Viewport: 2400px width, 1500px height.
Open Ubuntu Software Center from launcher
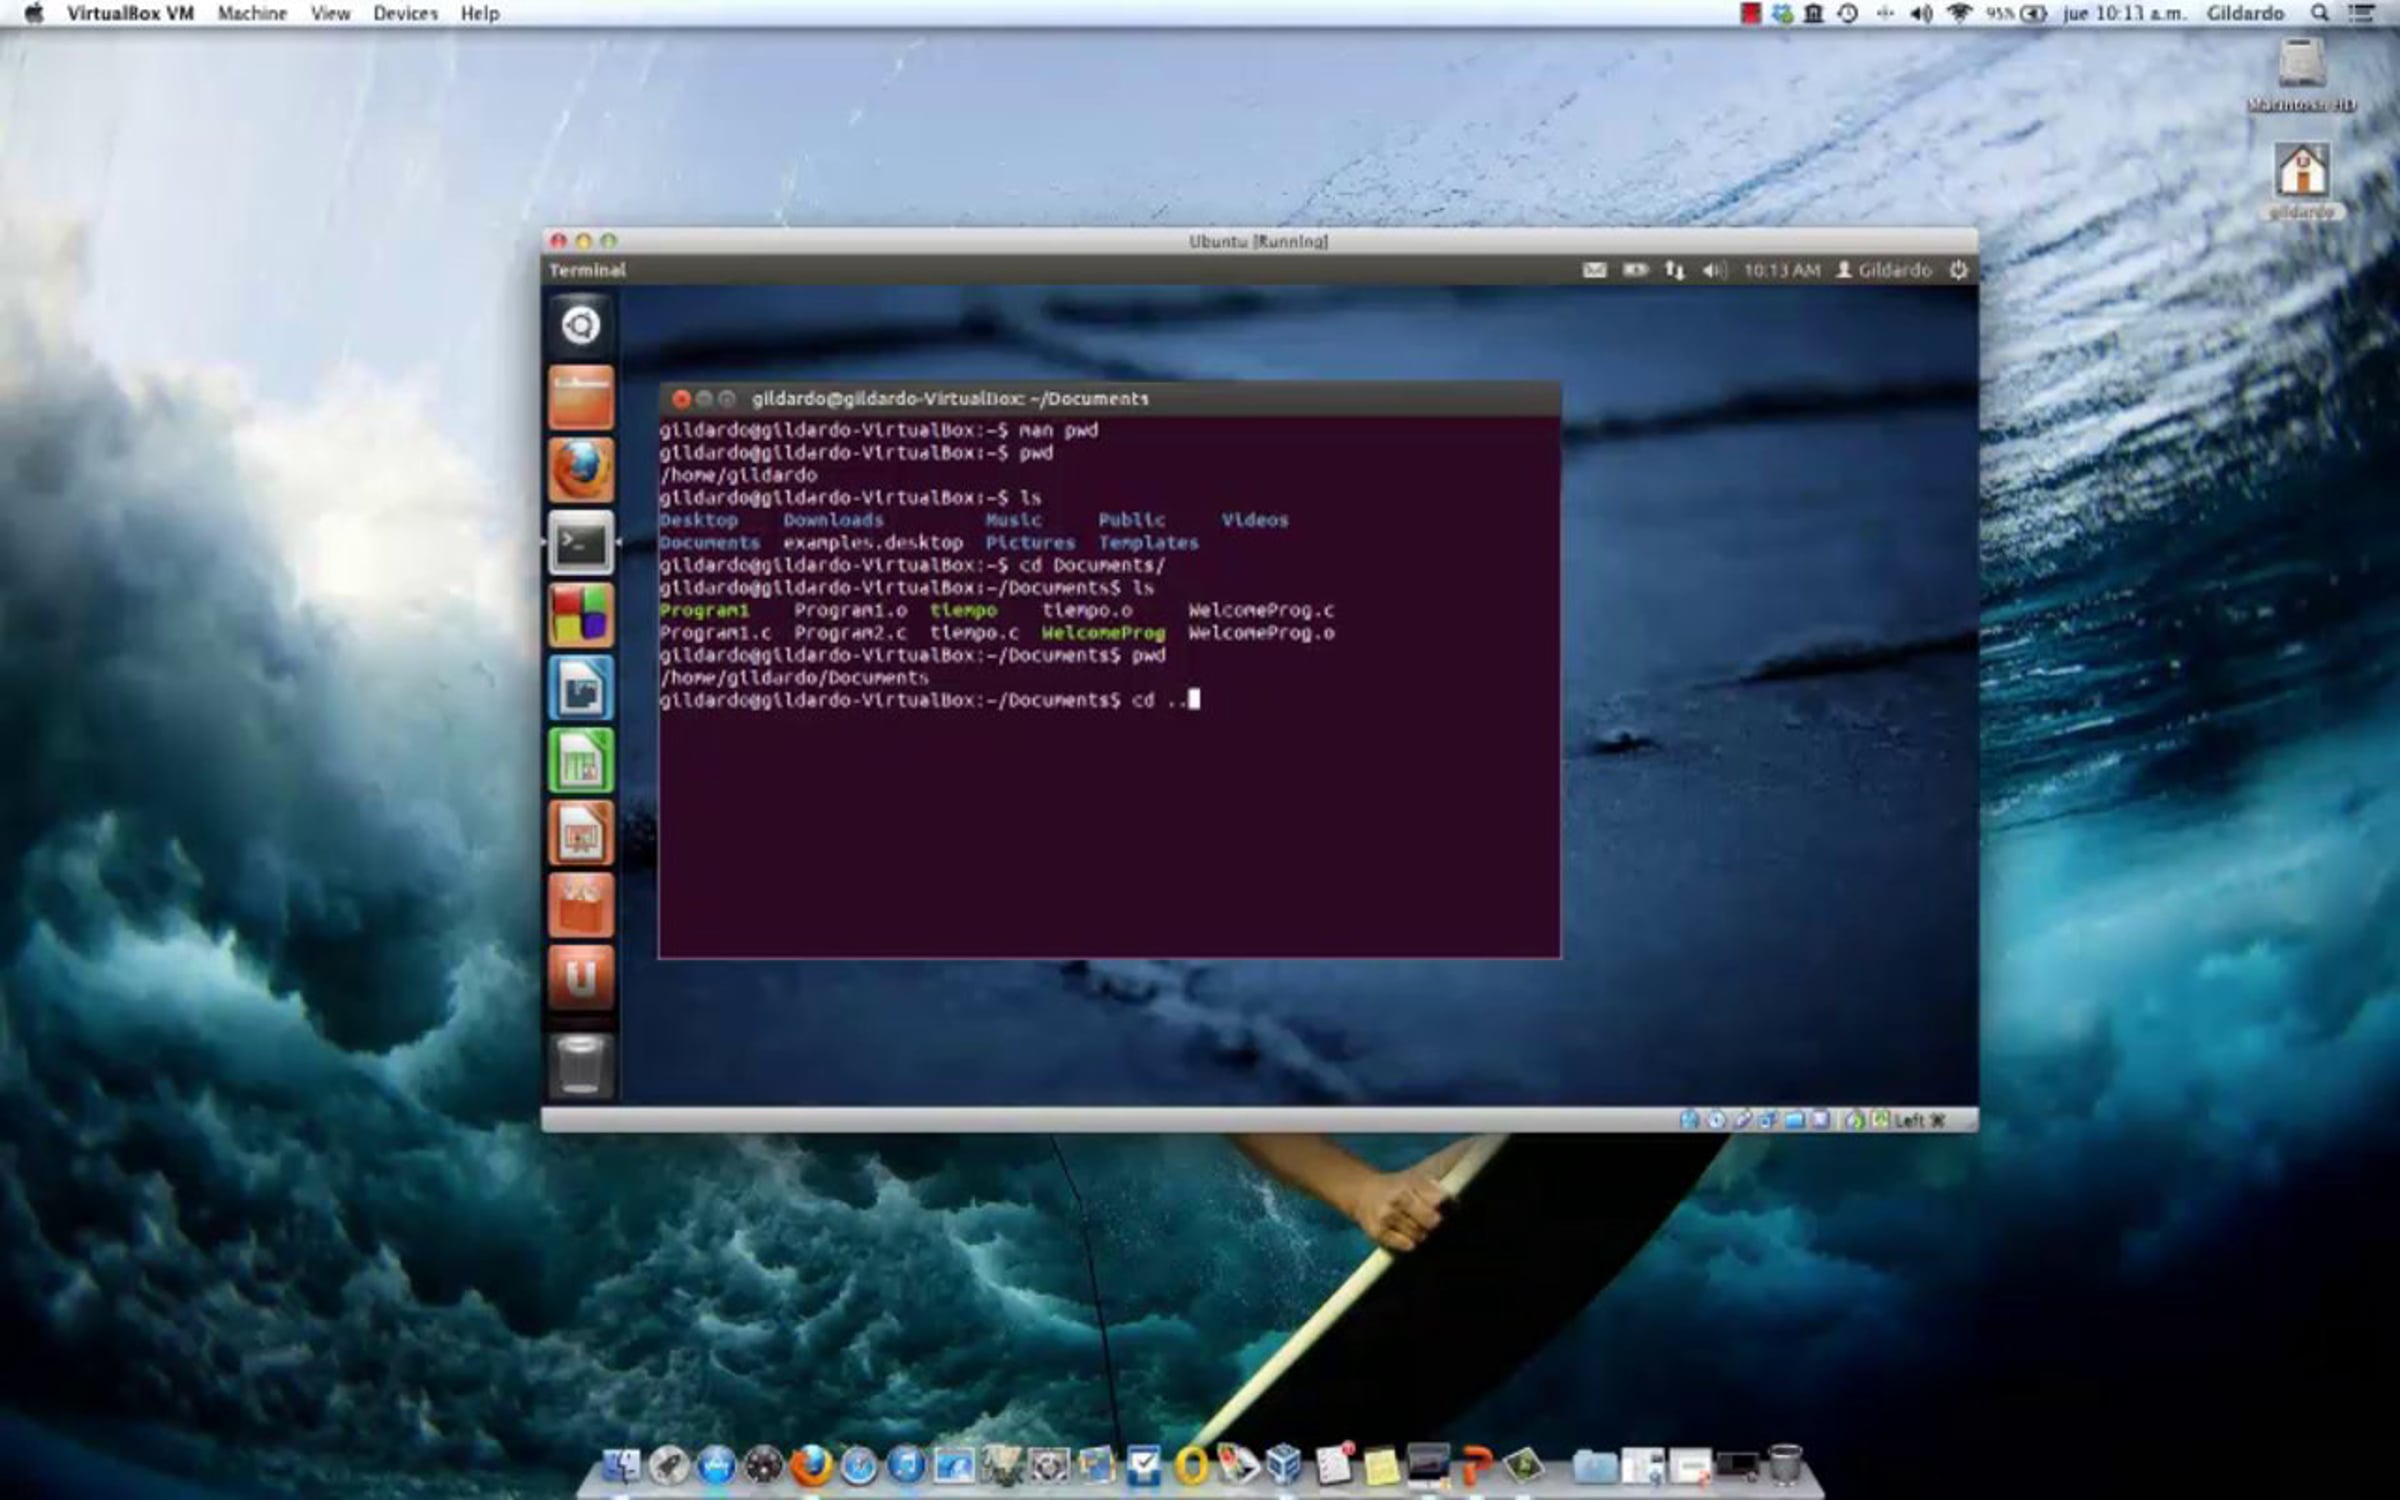click(x=581, y=906)
